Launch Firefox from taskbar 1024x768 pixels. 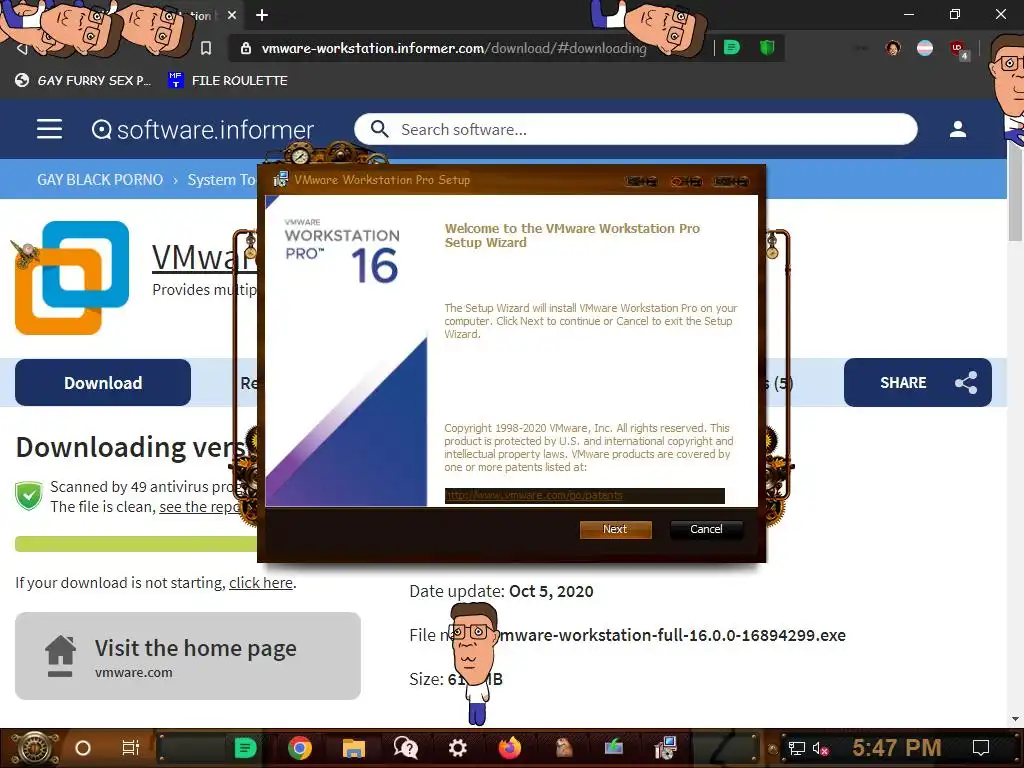509,748
